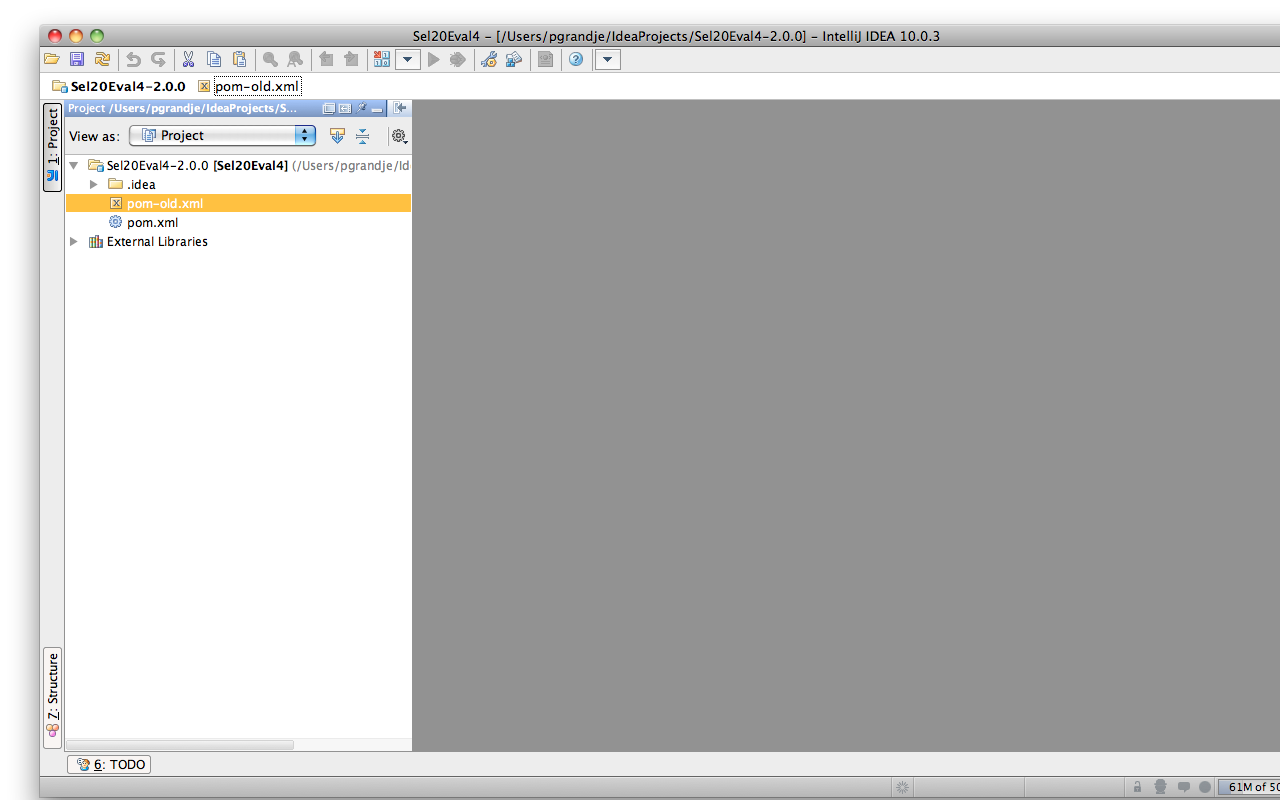The width and height of the screenshot is (1280, 800).
Task: Click the speech bubble status icon
Action: [x=1184, y=787]
